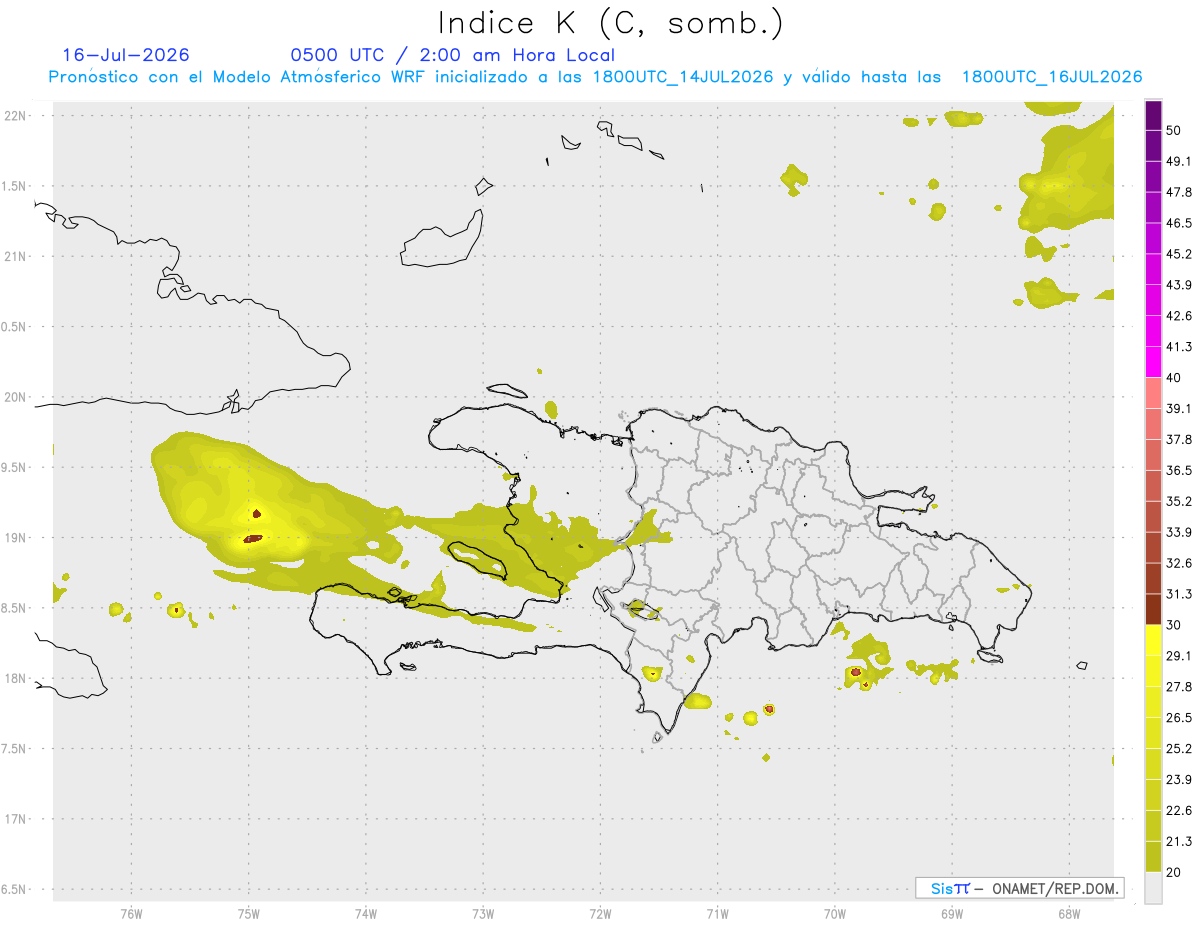Click the longitude label "71W"
The image size is (1200, 927).
(x=717, y=913)
